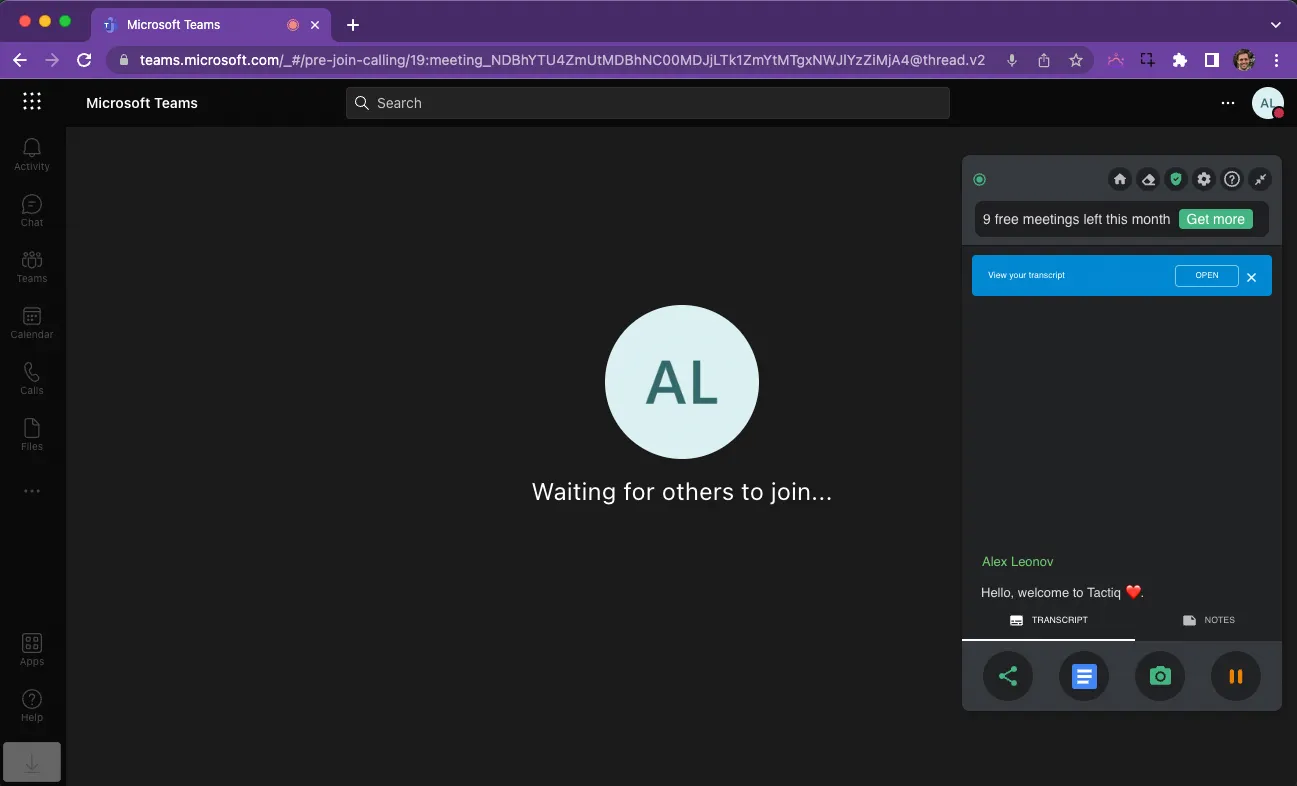Open AL profile avatar menu
The width and height of the screenshot is (1297, 786).
[x=1268, y=103]
